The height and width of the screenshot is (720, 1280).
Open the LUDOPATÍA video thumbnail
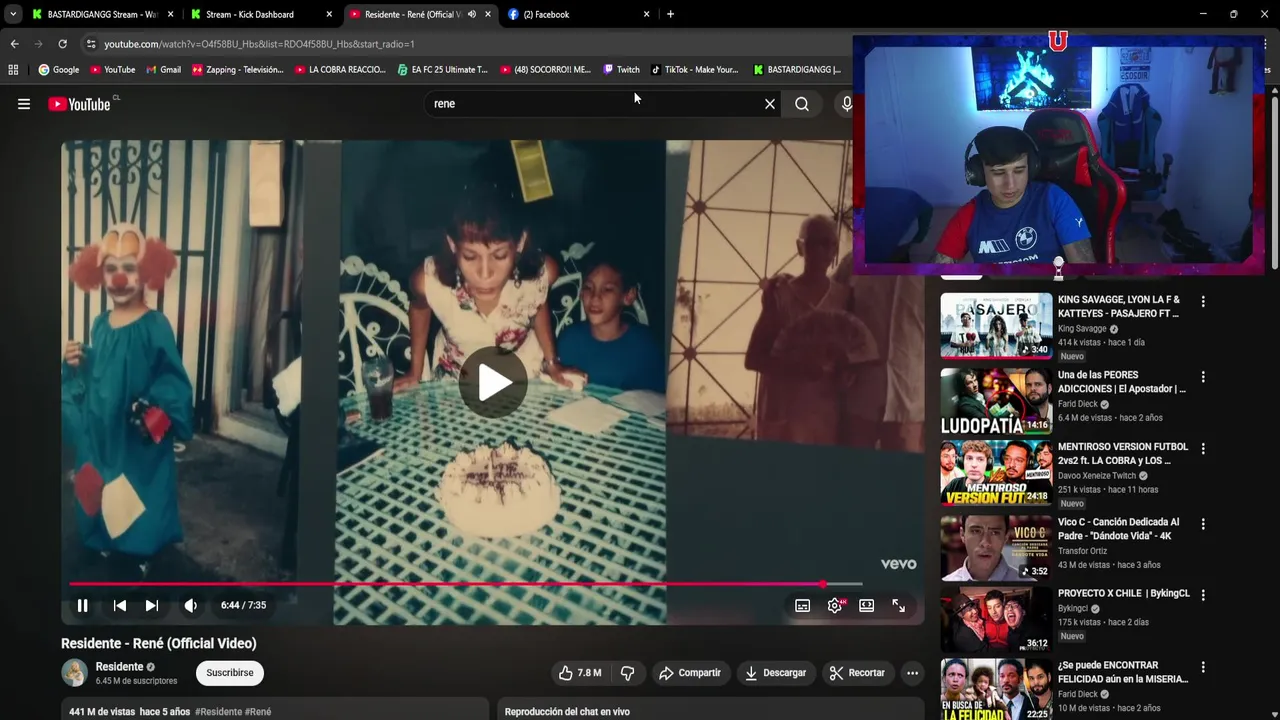tap(996, 401)
